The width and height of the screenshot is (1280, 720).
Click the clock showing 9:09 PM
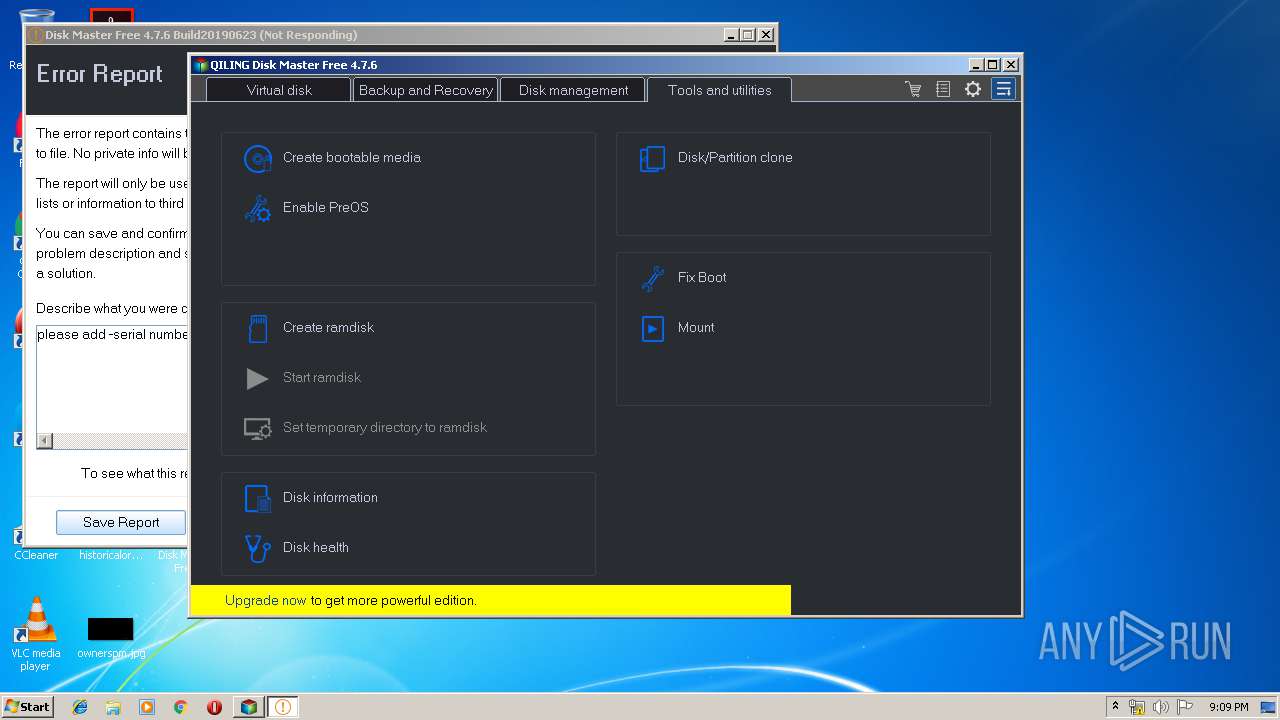[x=1228, y=707]
